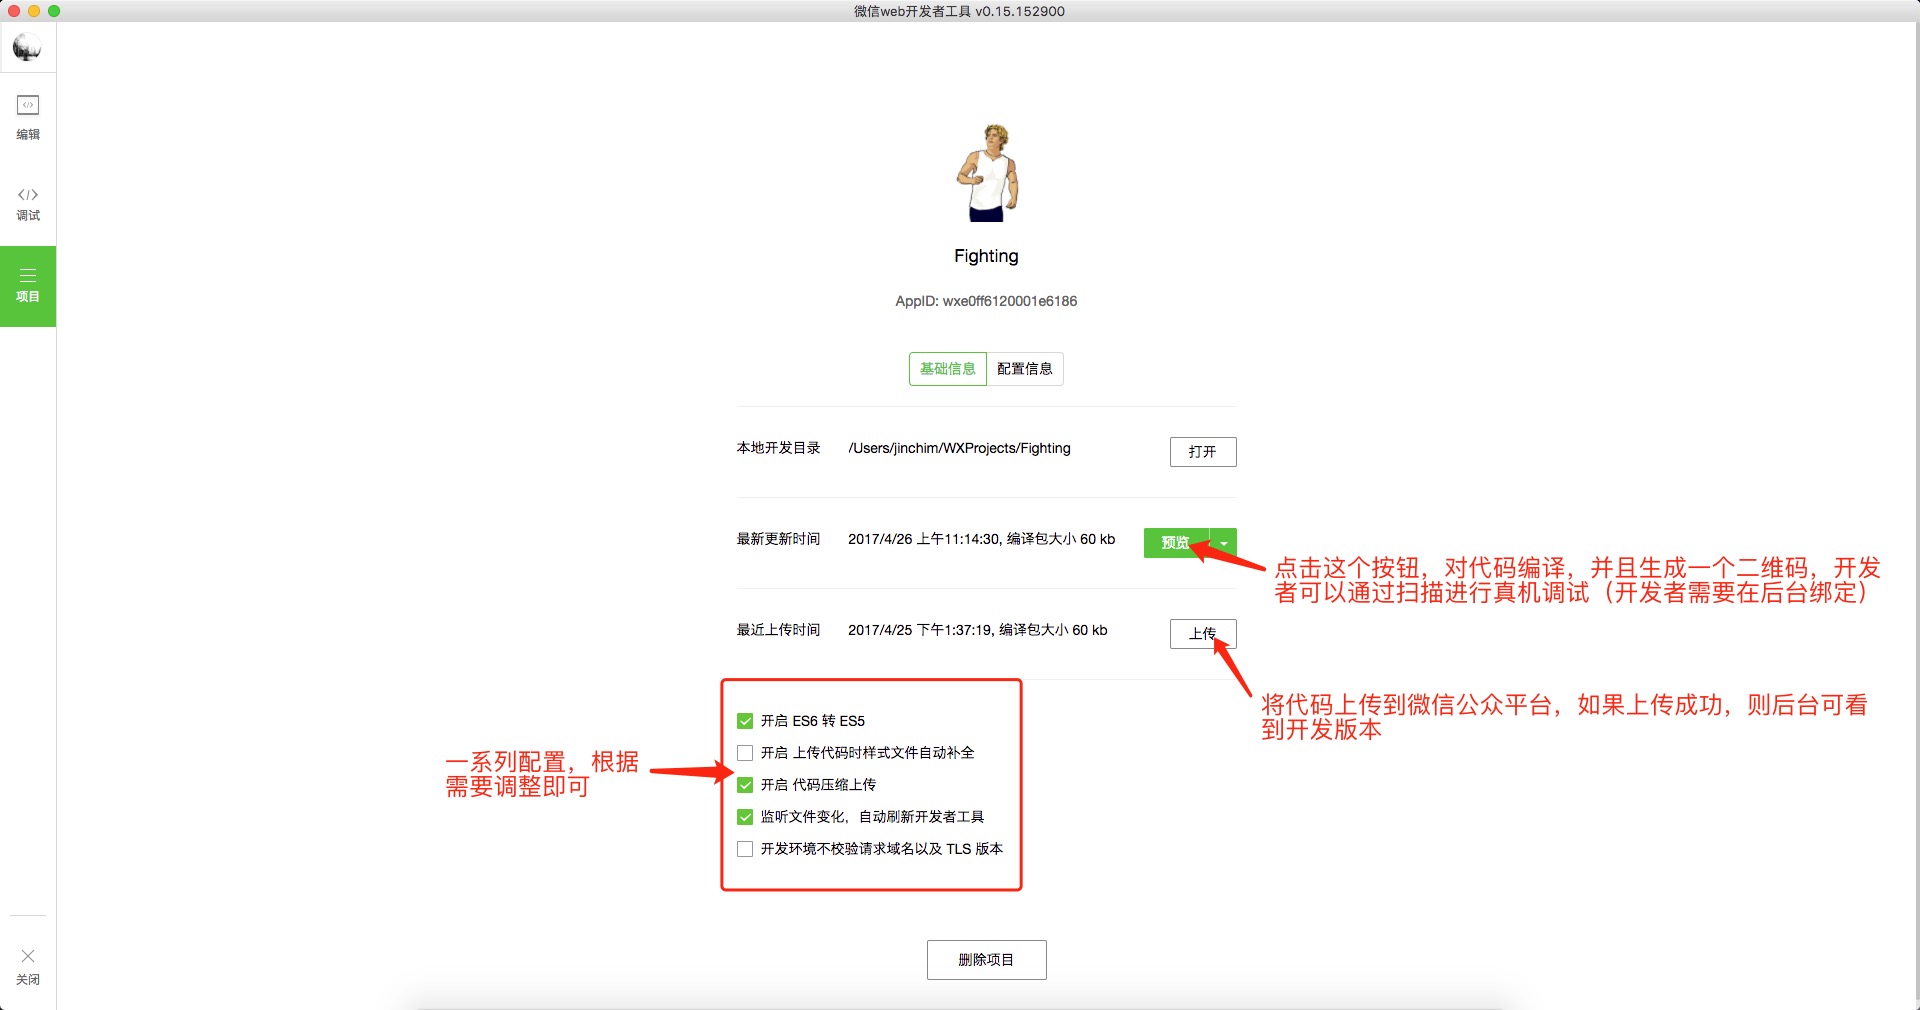Switch to the 配置信息 tab
The height and width of the screenshot is (1010, 1920).
[1025, 369]
